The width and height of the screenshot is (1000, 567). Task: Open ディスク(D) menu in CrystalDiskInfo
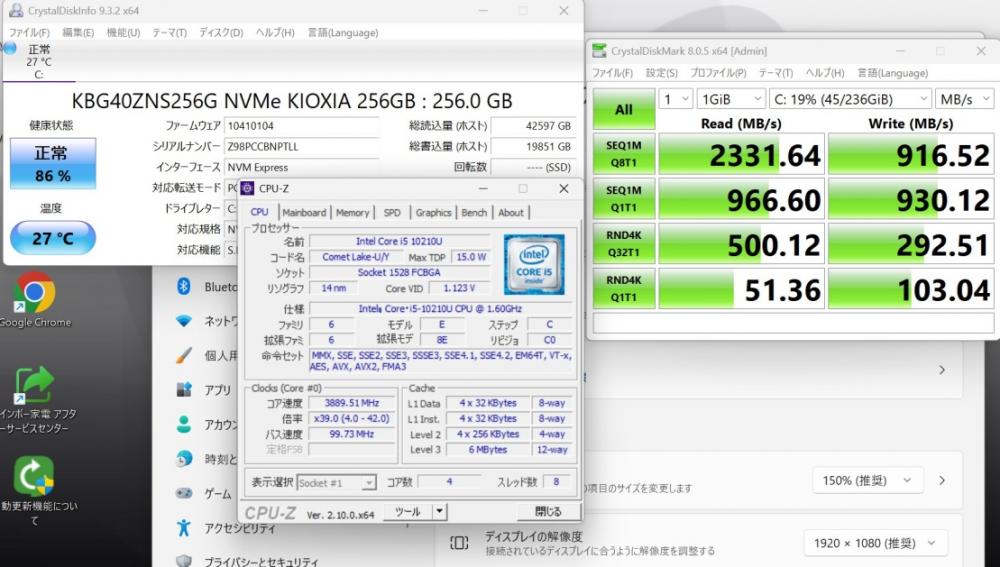click(x=221, y=33)
